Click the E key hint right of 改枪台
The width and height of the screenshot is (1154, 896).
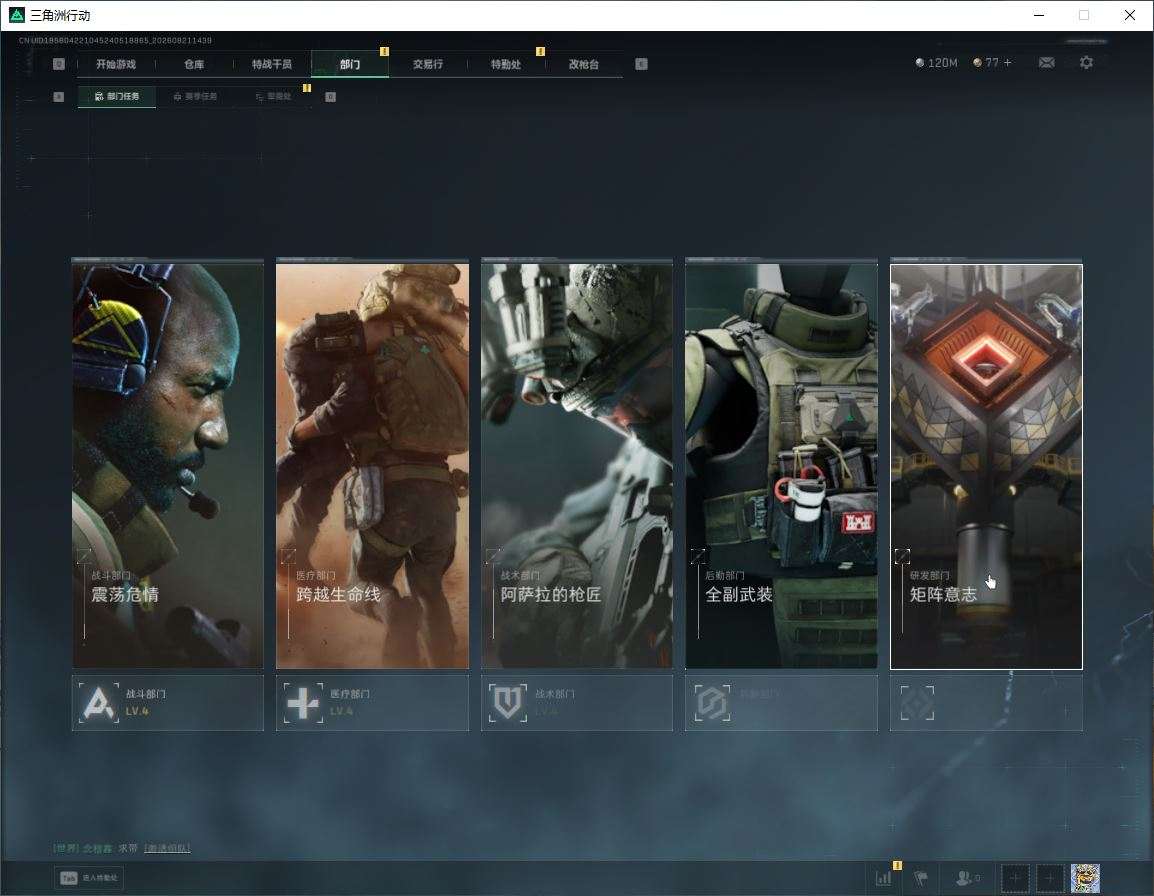pos(641,64)
